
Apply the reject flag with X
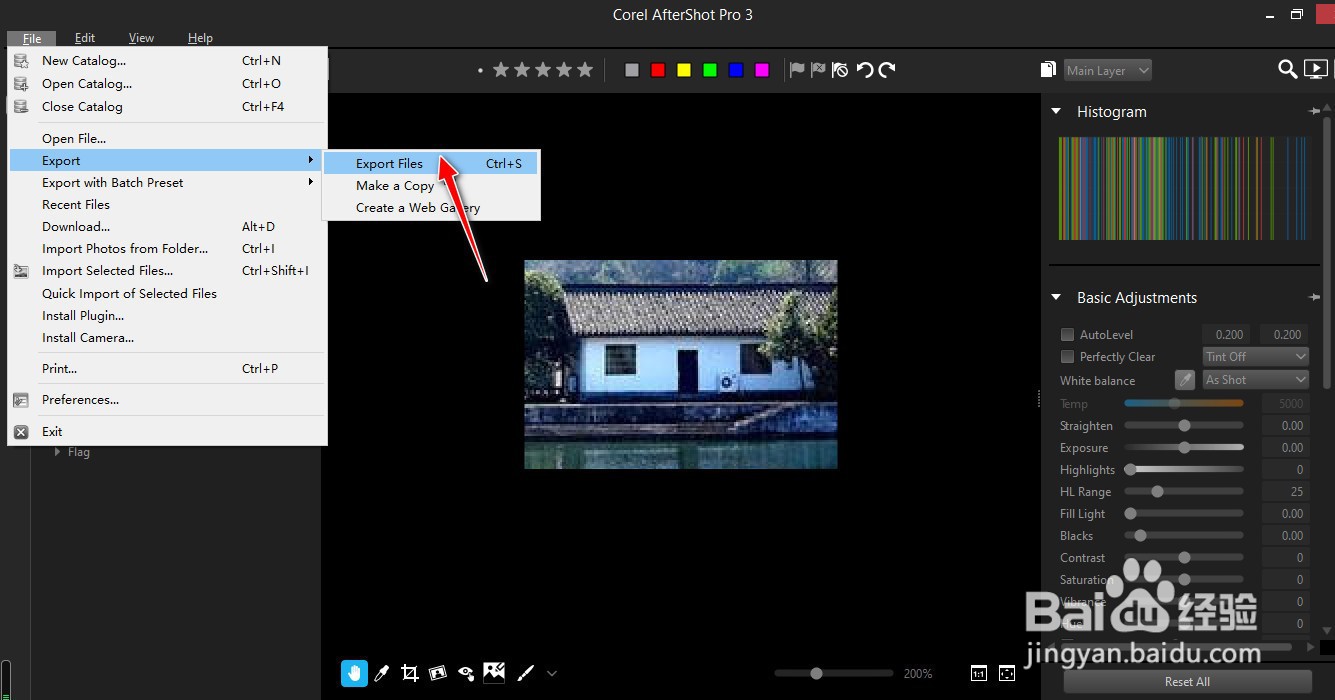(x=818, y=69)
